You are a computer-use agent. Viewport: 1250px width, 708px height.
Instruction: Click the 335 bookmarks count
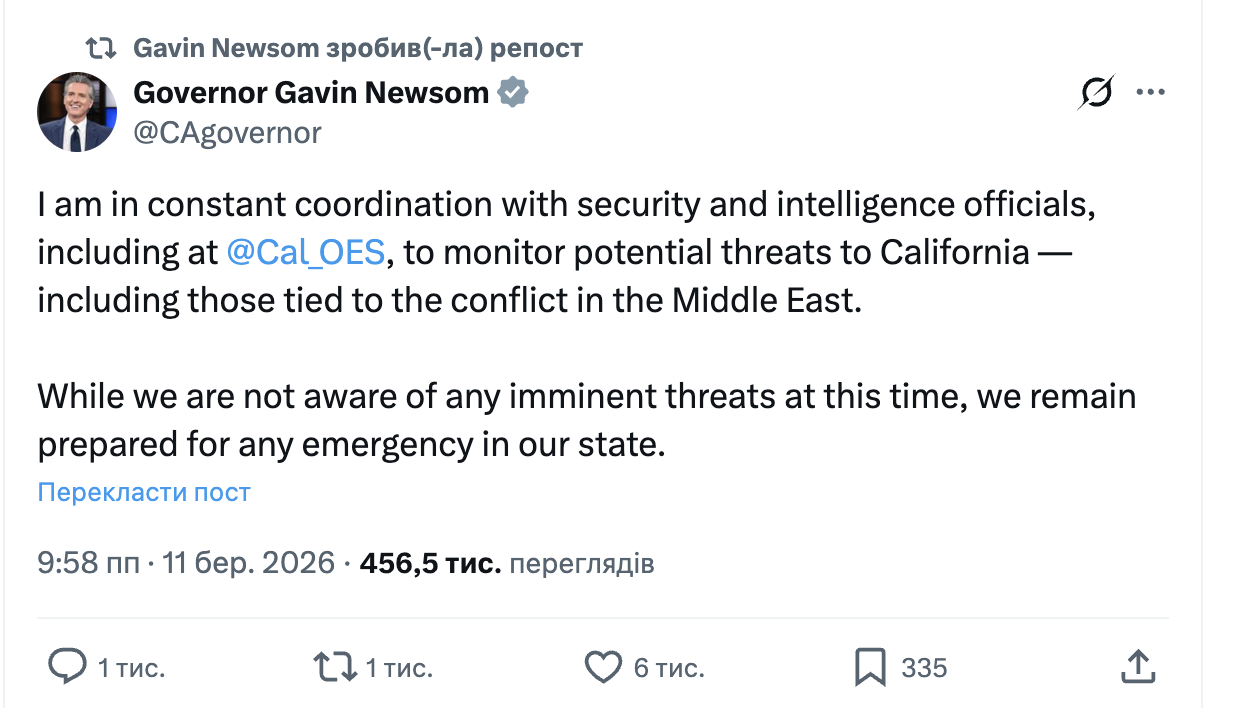click(924, 667)
